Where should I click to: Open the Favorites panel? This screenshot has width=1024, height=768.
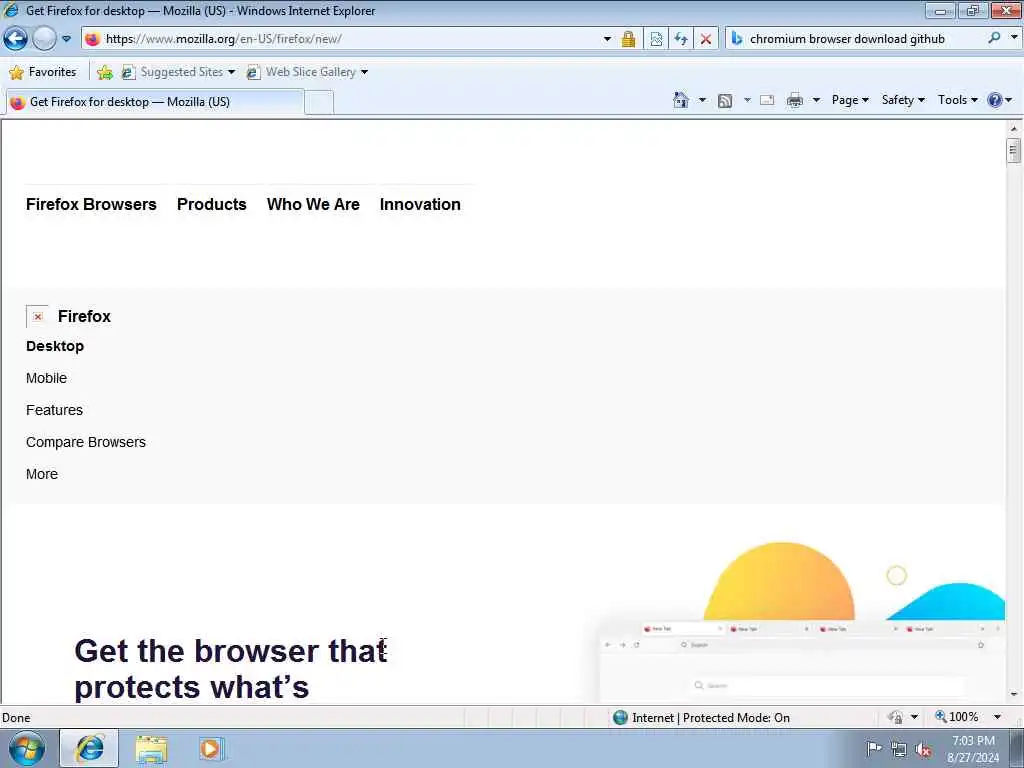[43, 72]
